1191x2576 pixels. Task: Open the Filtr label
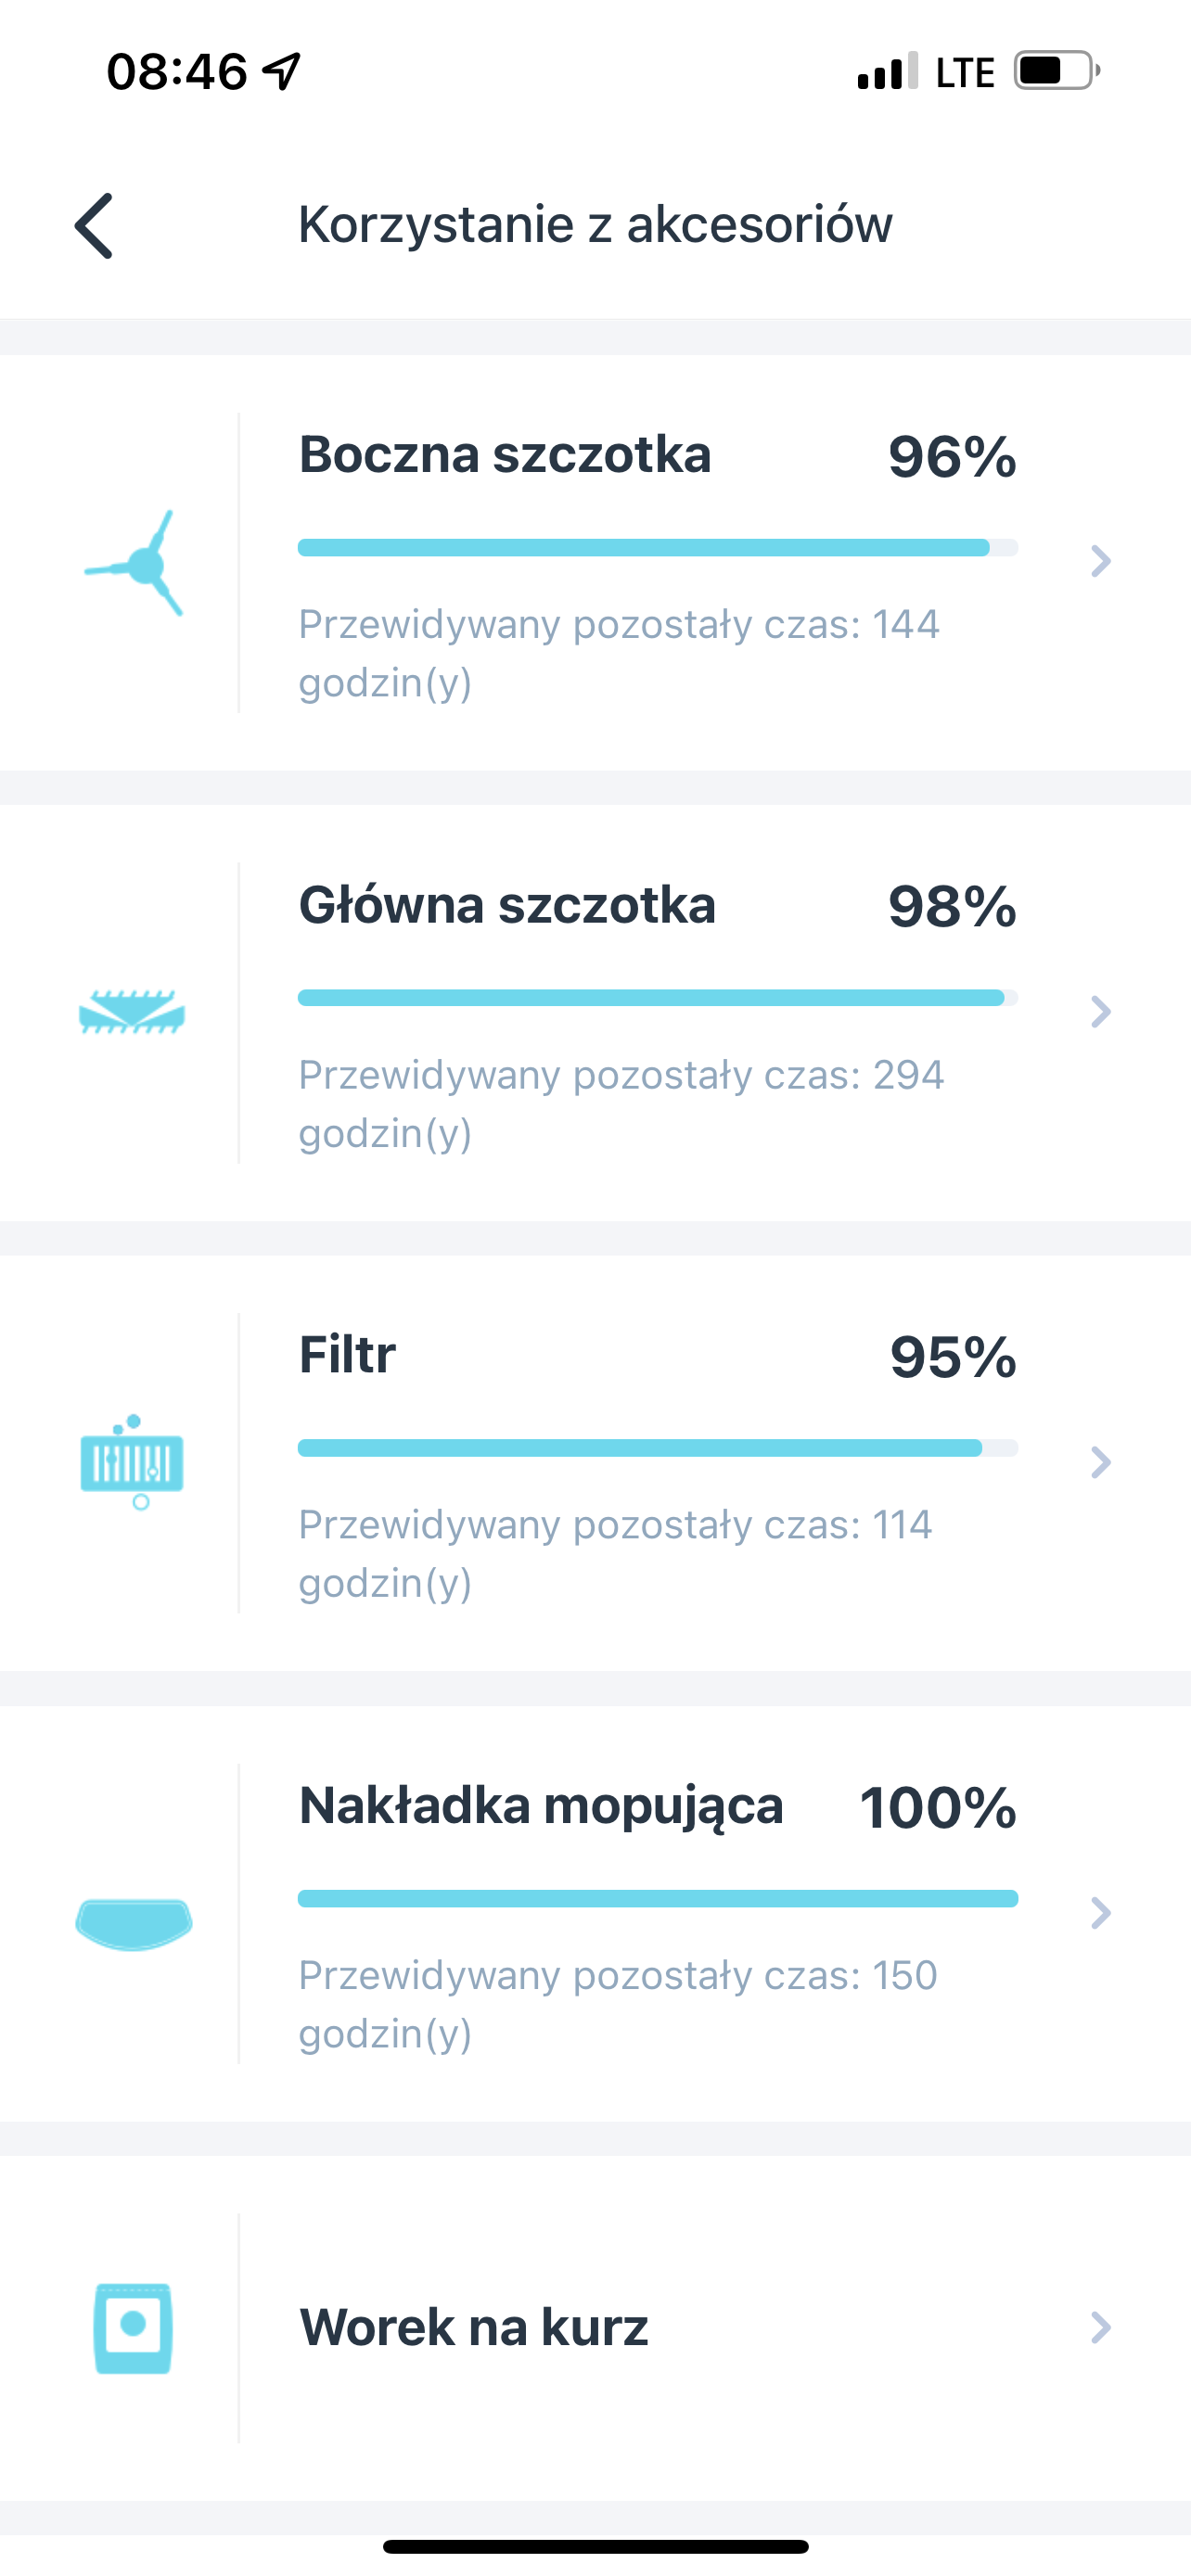click(347, 1356)
